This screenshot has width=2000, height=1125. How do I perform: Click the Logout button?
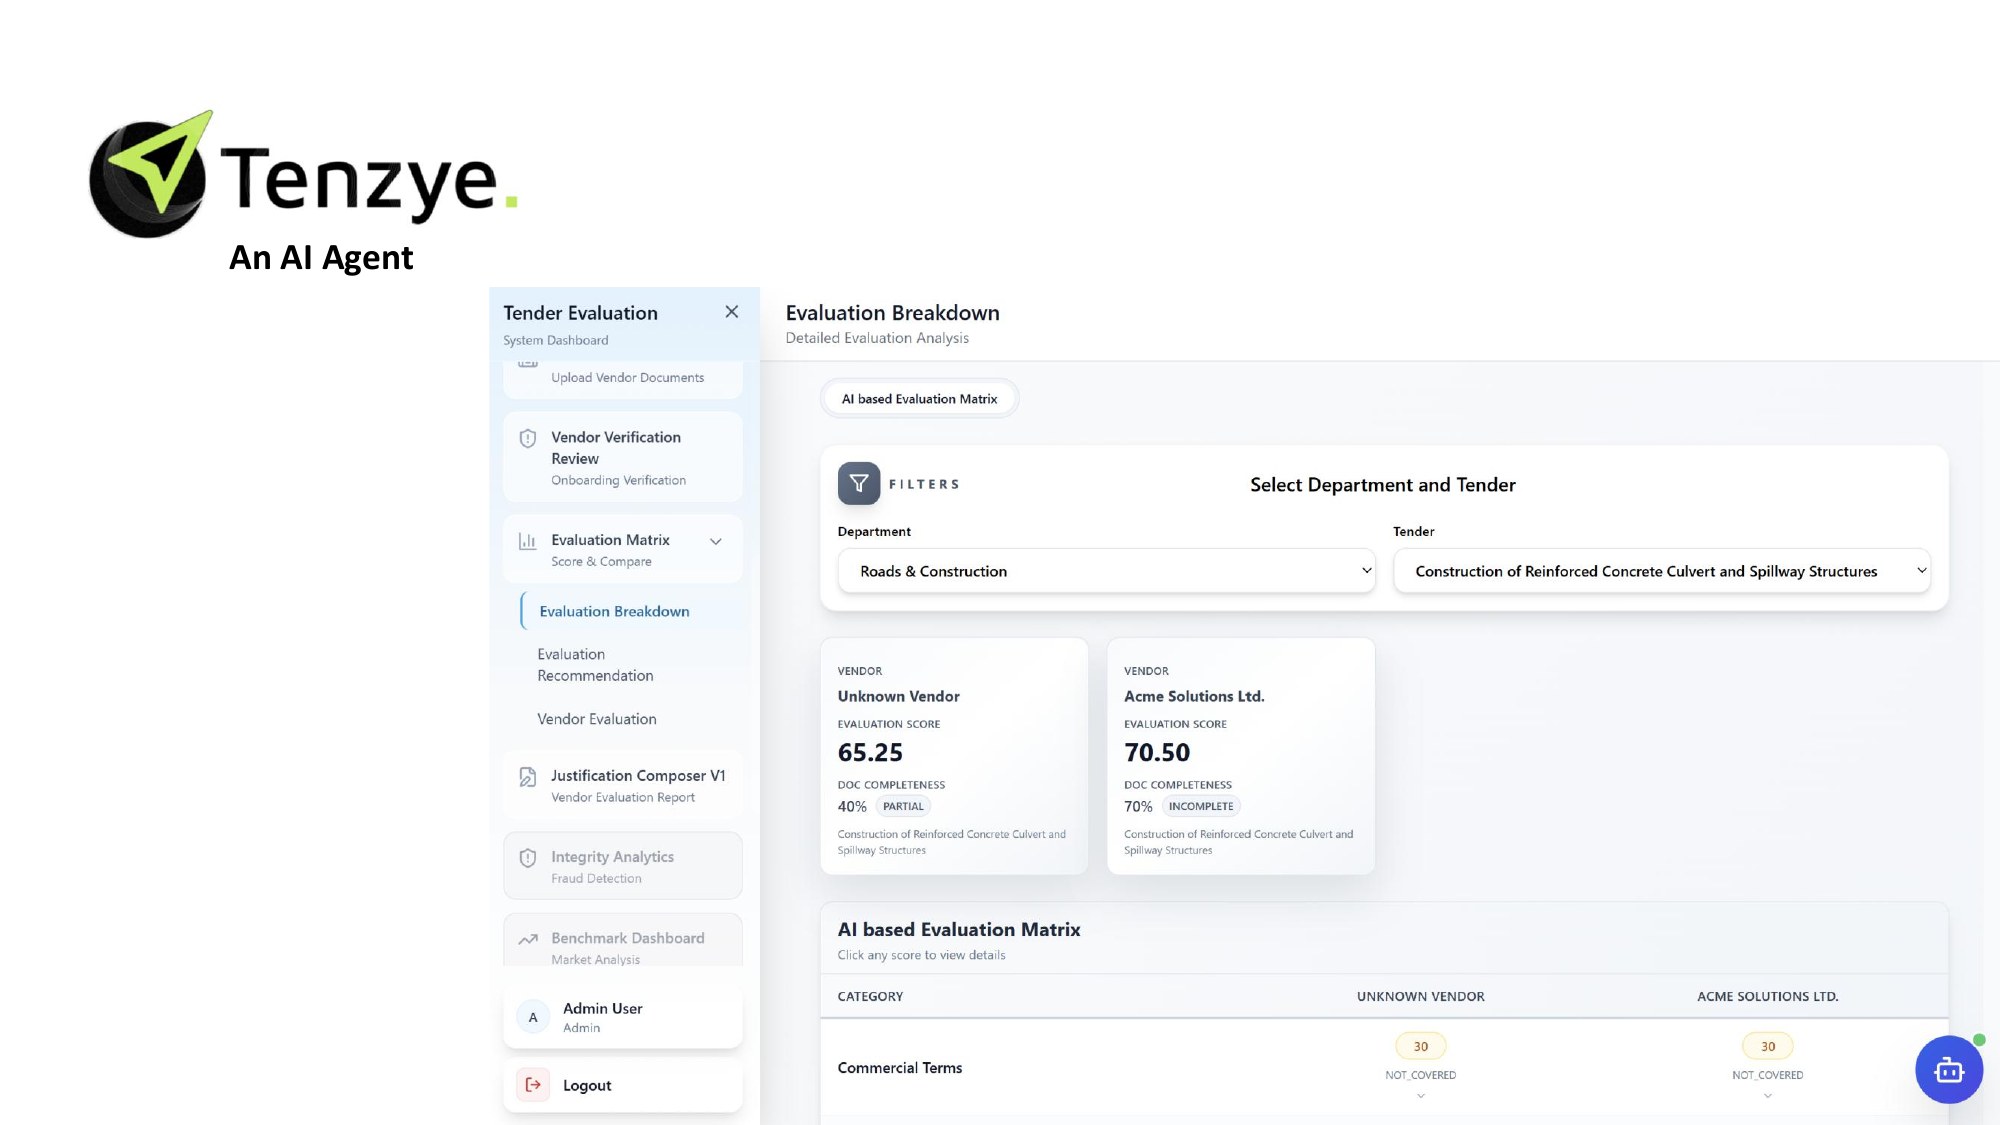623,1085
